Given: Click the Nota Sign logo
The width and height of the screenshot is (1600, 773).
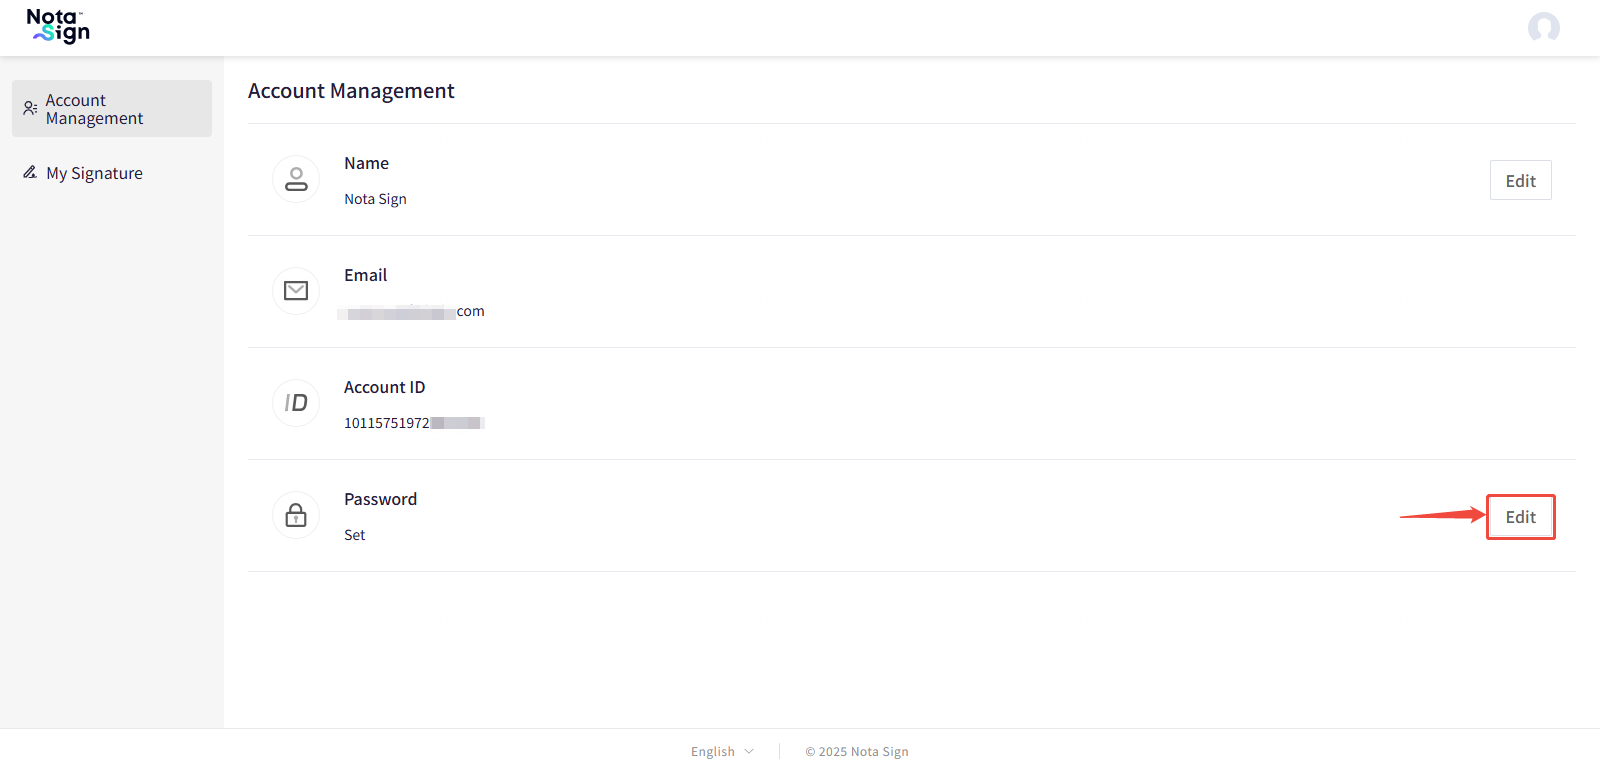Looking at the screenshot, I should pyautogui.click(x=58, y=26).
